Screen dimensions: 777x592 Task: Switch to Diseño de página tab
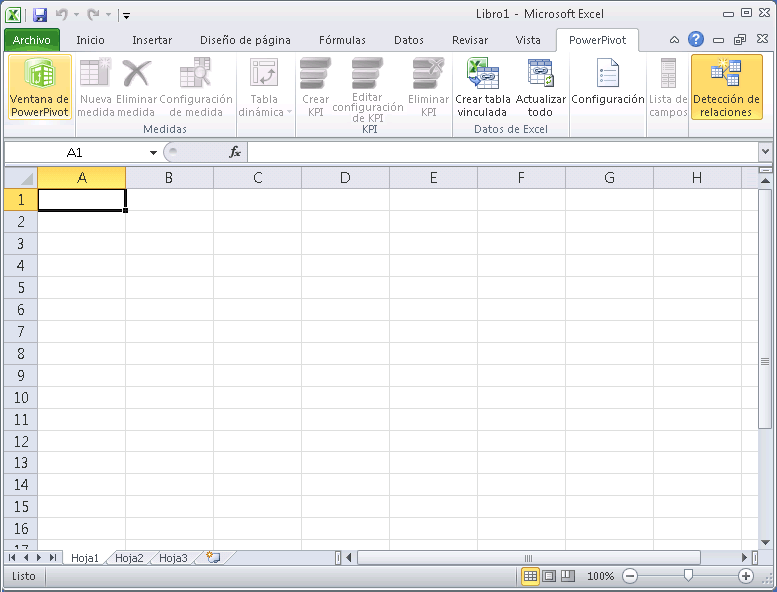[x=245, y=40]
